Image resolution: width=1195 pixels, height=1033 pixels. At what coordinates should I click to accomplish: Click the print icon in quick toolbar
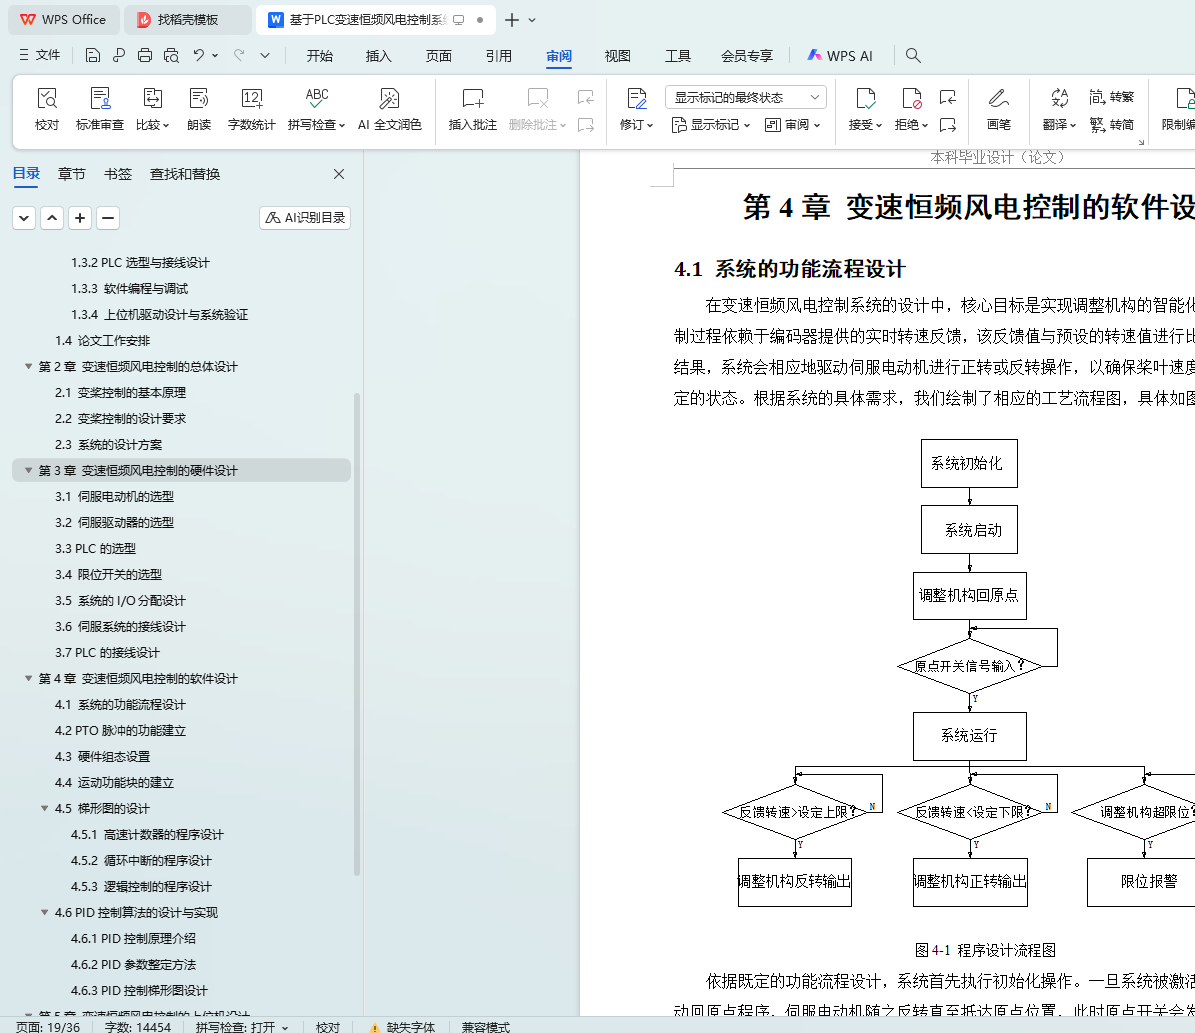145,55
